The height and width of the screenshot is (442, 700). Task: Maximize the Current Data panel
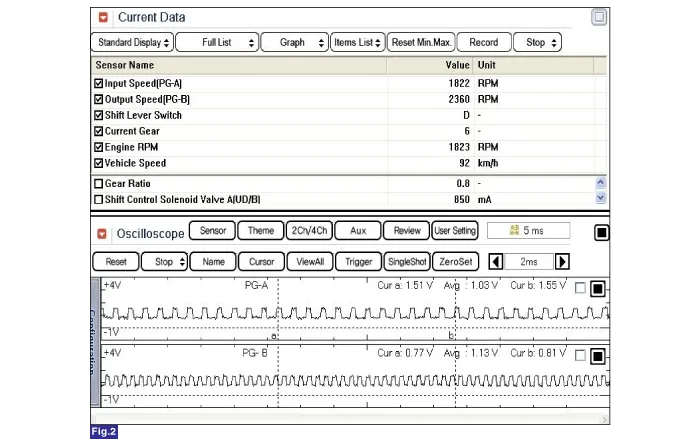point(598,17)
